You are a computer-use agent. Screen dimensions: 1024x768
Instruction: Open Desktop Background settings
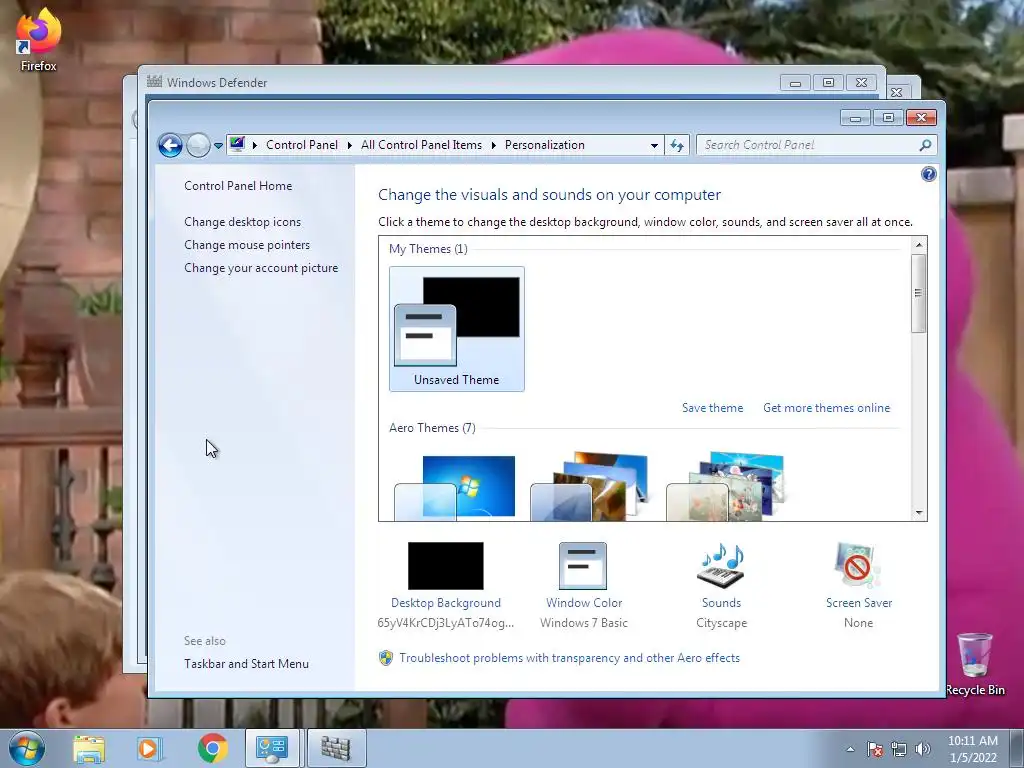point(446,585)
